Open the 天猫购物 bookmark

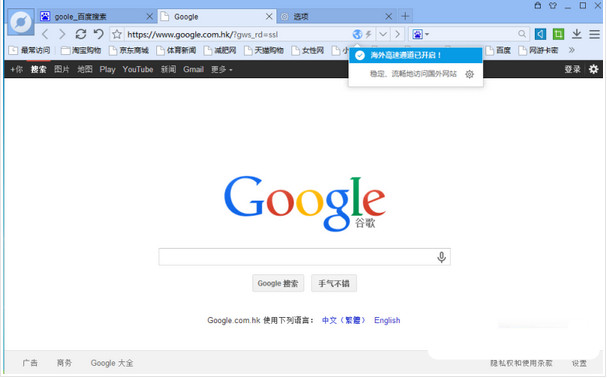264,50
